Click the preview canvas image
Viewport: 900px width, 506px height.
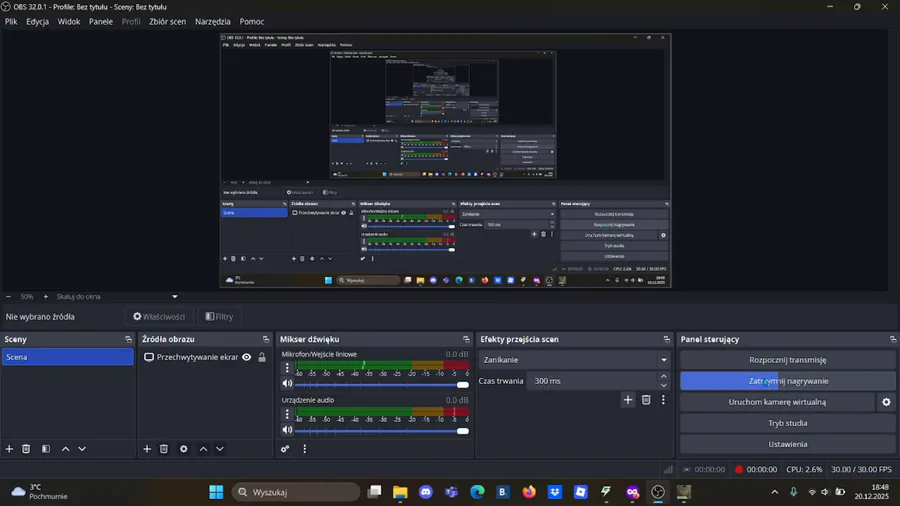[x=445, y=161]
